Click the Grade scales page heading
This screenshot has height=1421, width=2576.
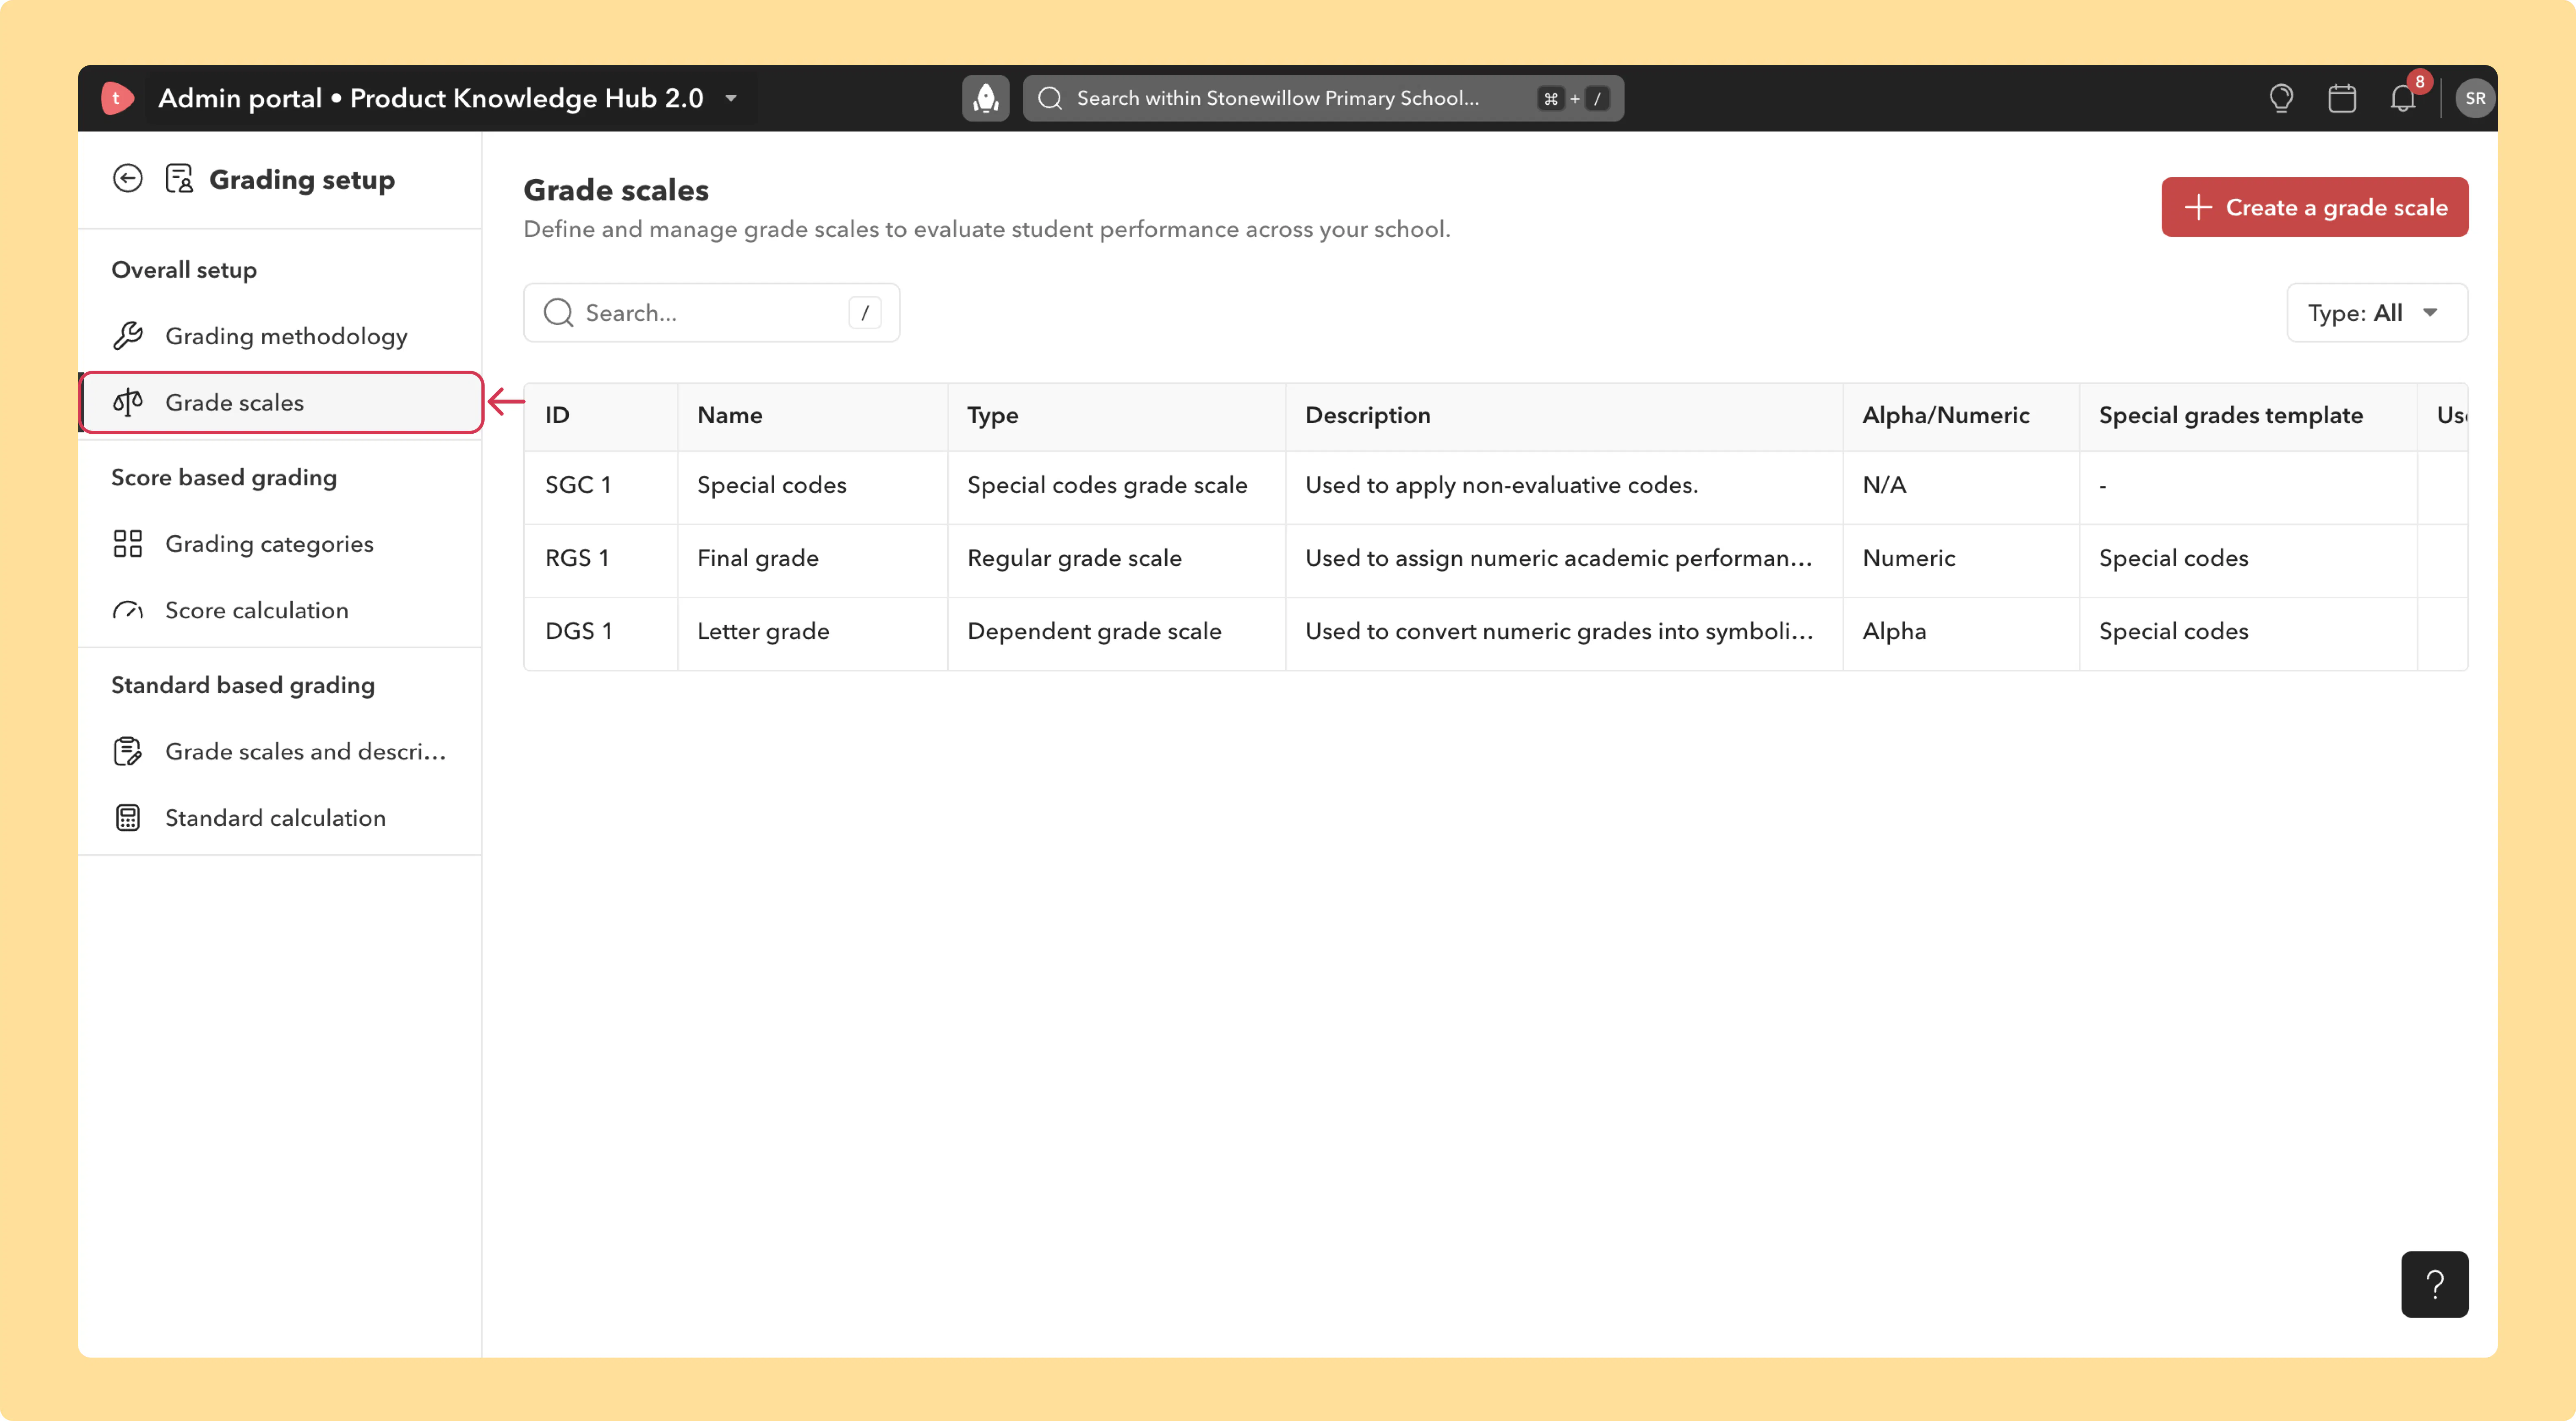point(616,190)
